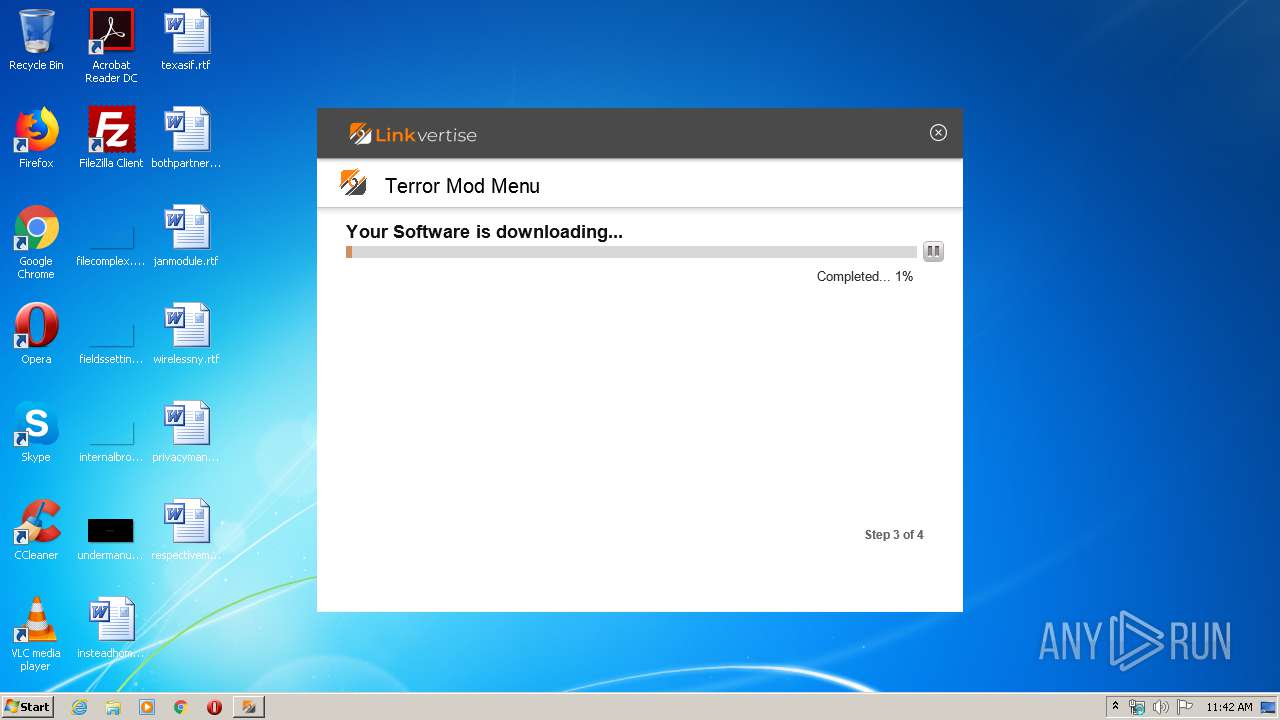Open the Windows Start menu
This screenshot has width=1280, height=720.
coord(28,706)
